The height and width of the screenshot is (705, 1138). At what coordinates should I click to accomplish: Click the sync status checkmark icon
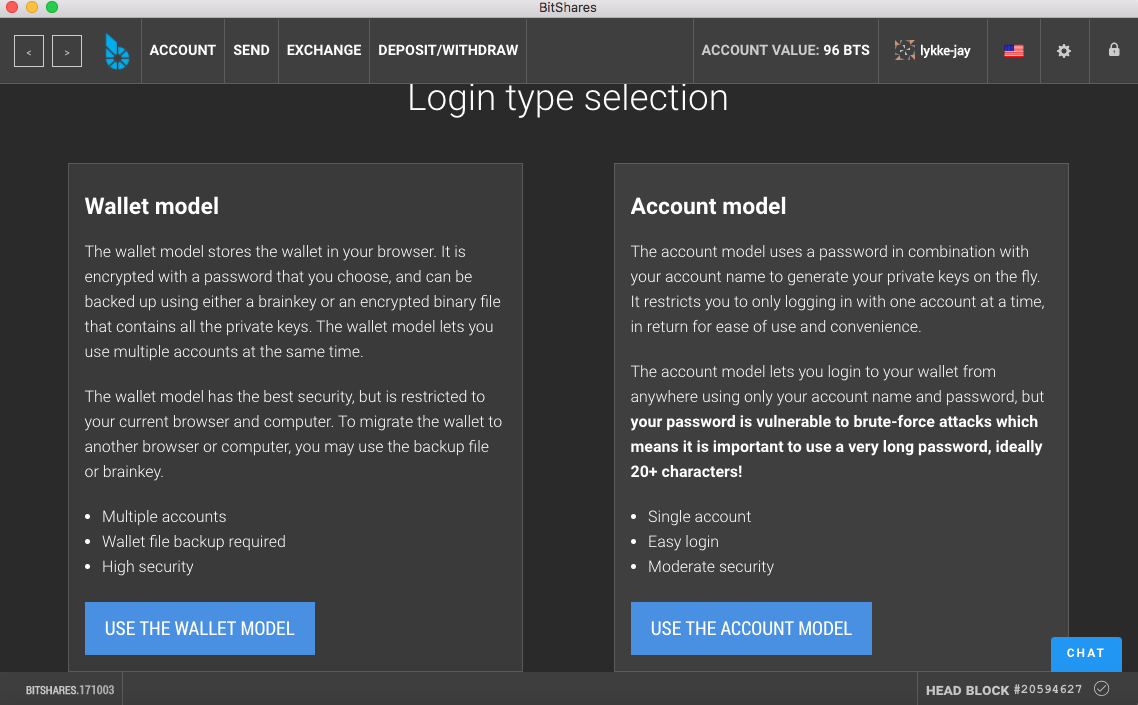[x=1102, y=688]
